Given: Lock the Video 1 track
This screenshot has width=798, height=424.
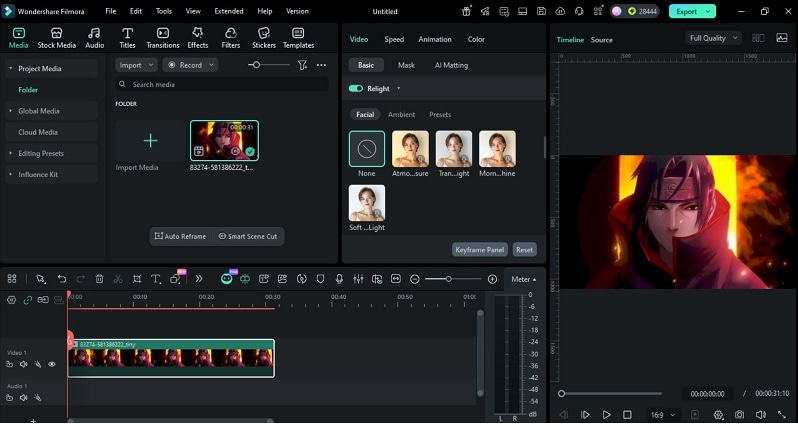Looking at the screenshot, I should (9, 364).
